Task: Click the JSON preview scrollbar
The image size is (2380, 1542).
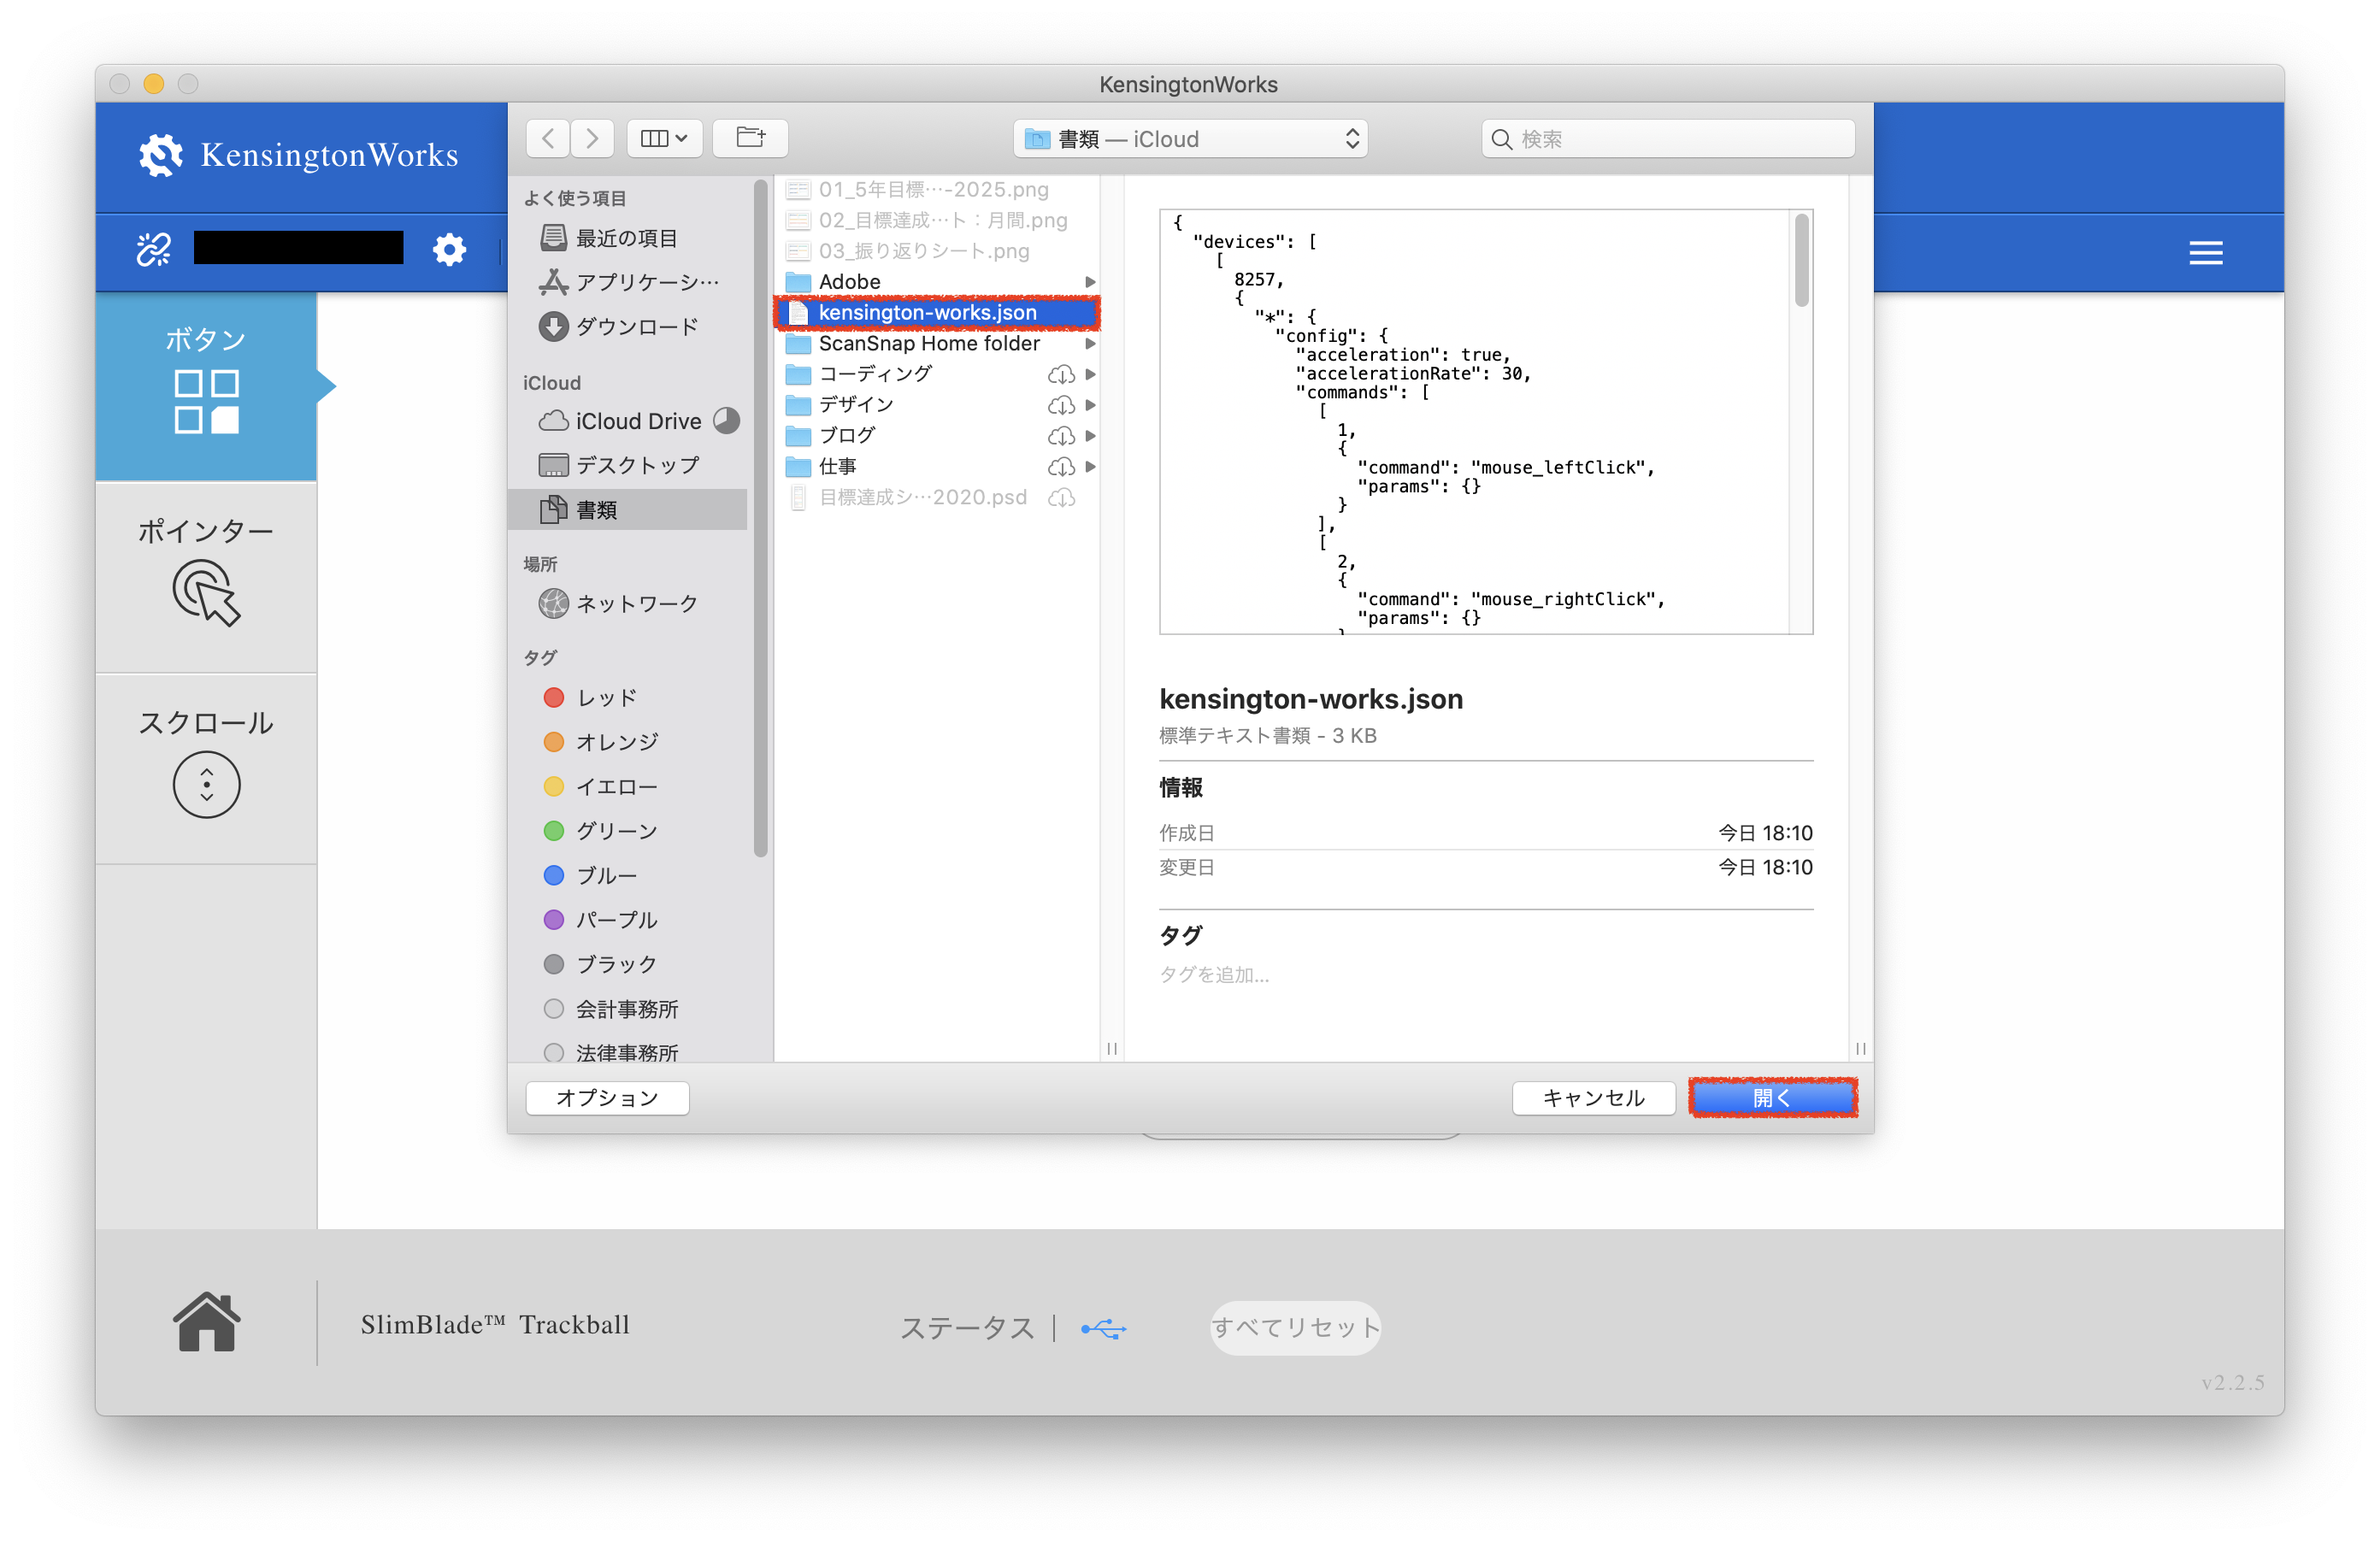Action: 1802,261
